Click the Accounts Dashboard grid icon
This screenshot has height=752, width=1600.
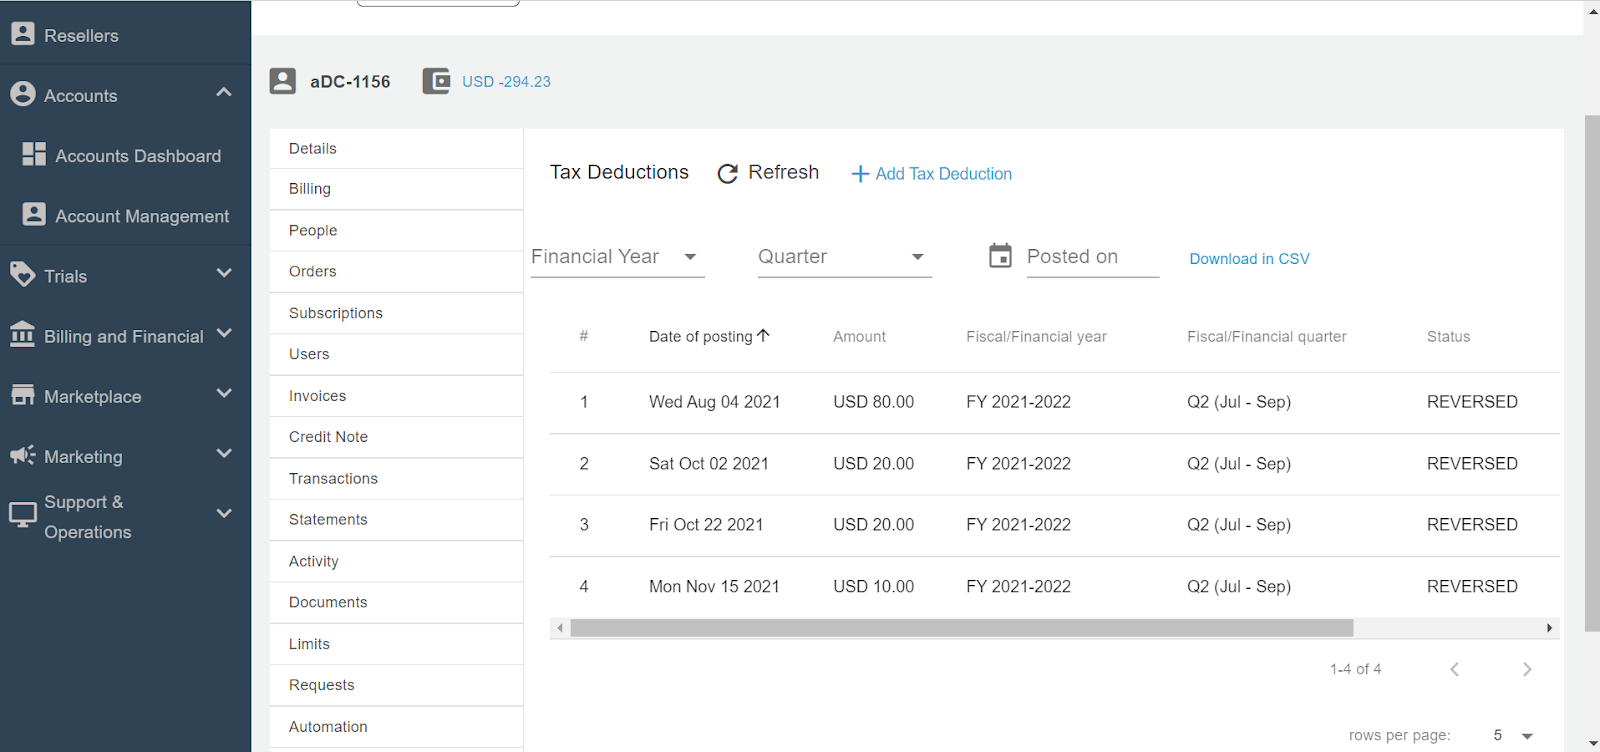34,154
